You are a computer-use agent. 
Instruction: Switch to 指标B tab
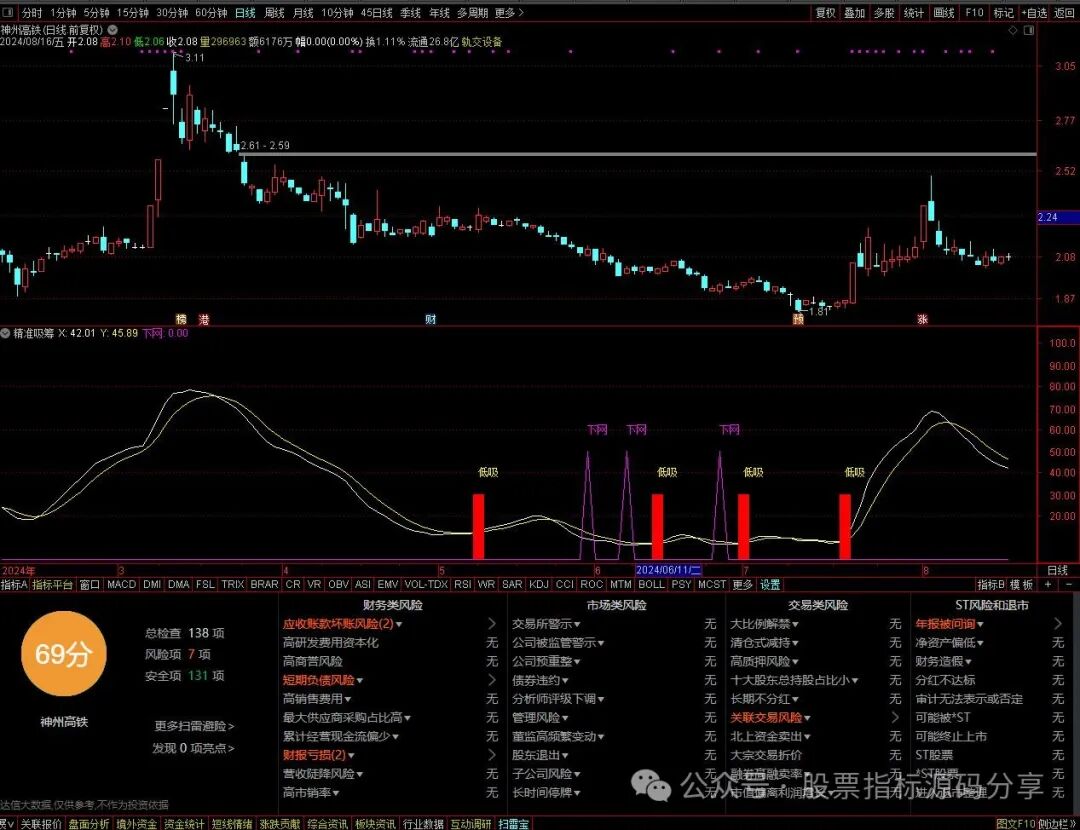pos(990,584)
